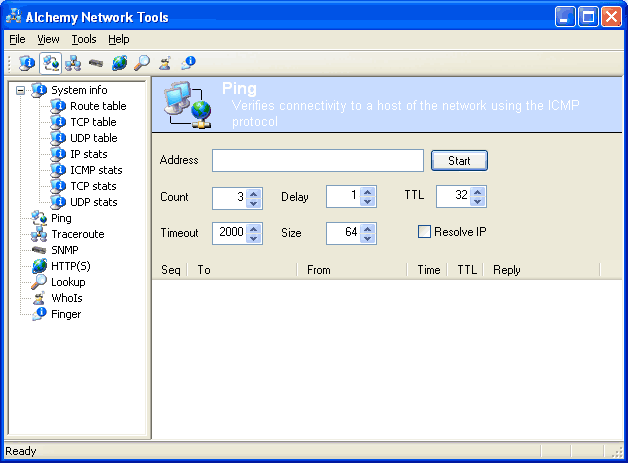628x463 pixels.
Task: Sort results by Seq column
Action: pyautogui.click(x=170, y=270)
